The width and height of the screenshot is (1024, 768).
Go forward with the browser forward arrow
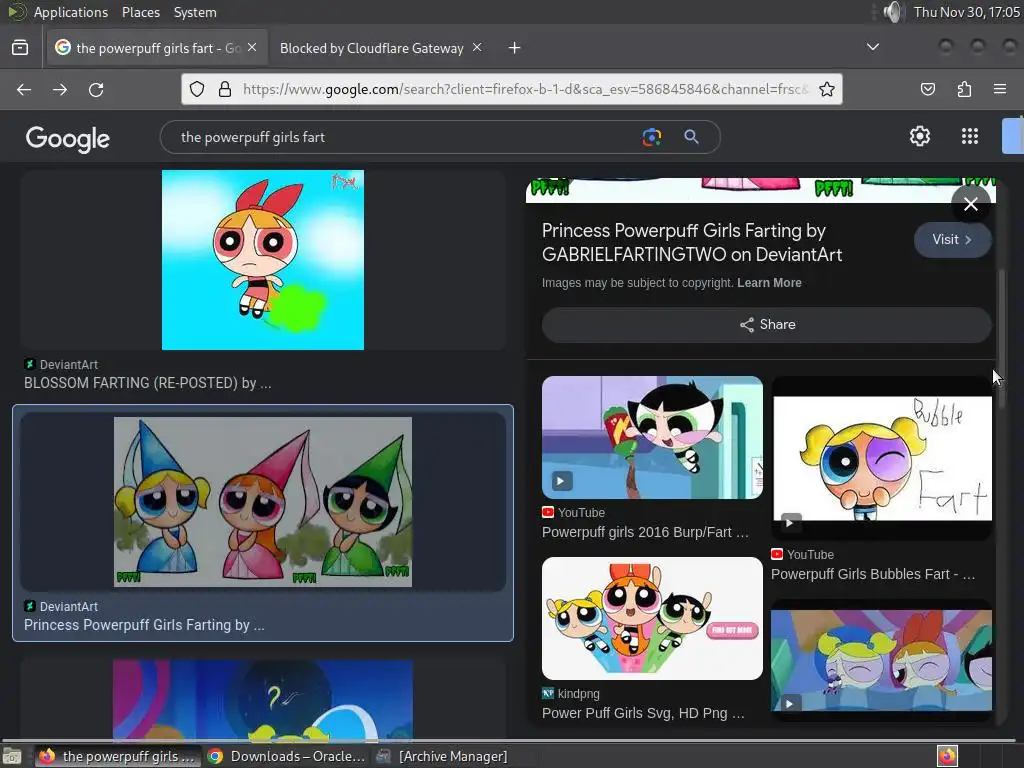pyautogui.click(x=60, y=89)
